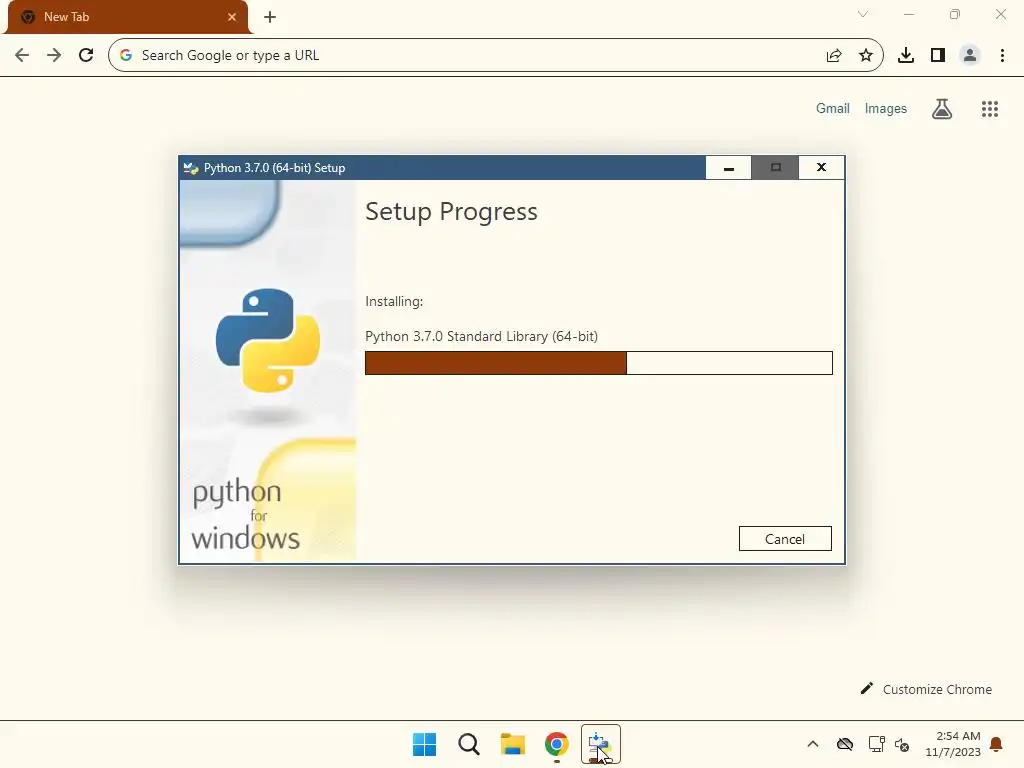
Task: Share this page icon in address bar
Action: pos(834,56)
